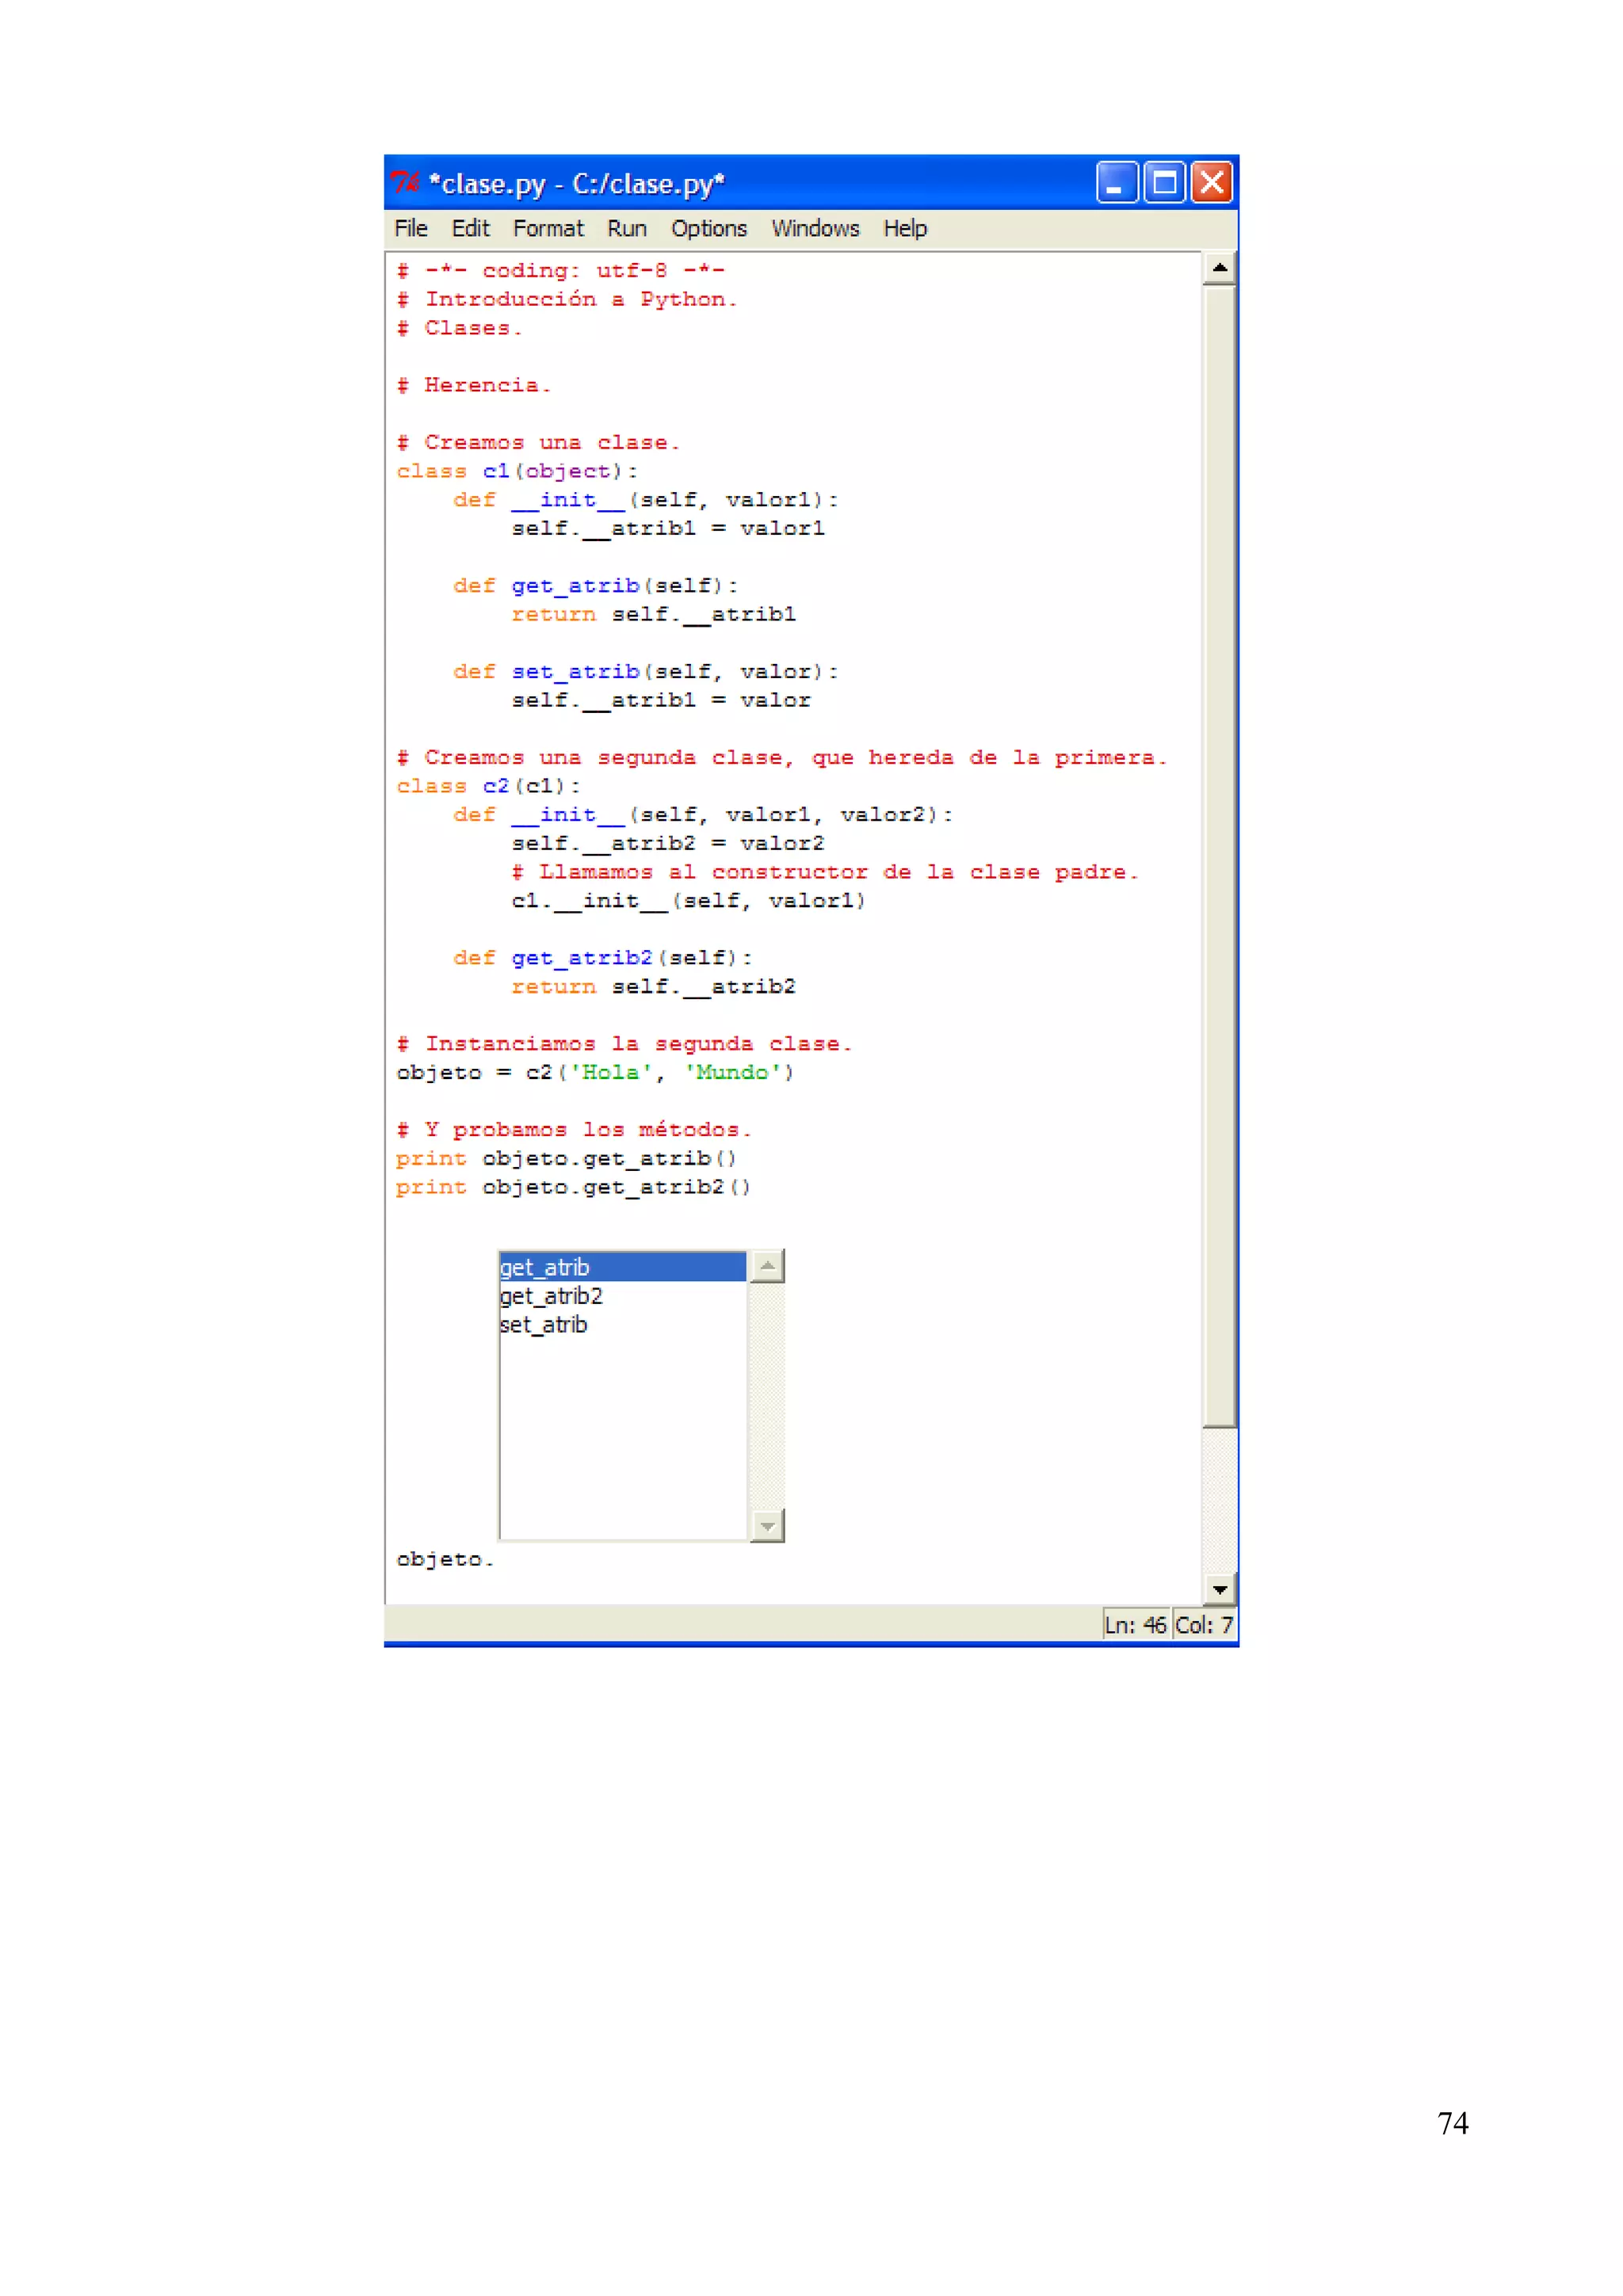Click autocomplete list scroll-up arrow
The height and width of the screenshot is (2296, 1623).
point(767,1266)
